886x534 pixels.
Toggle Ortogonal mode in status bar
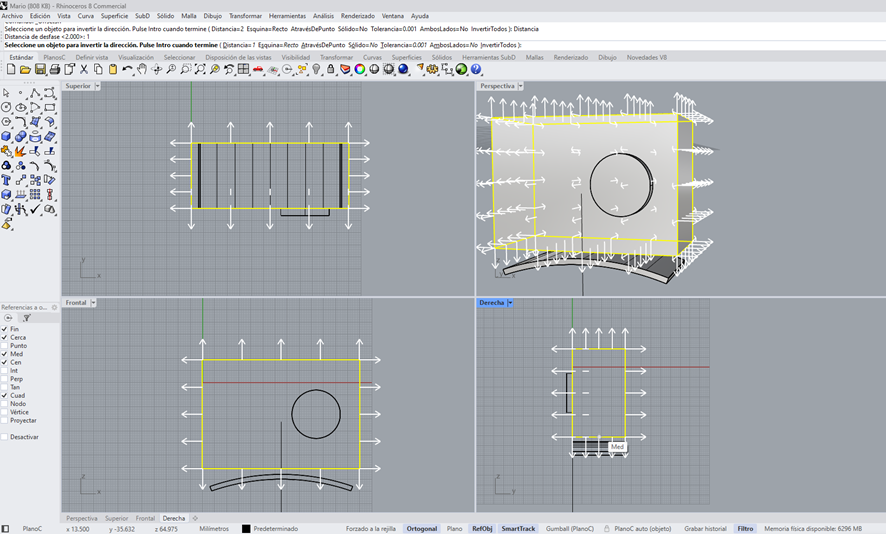421,528
